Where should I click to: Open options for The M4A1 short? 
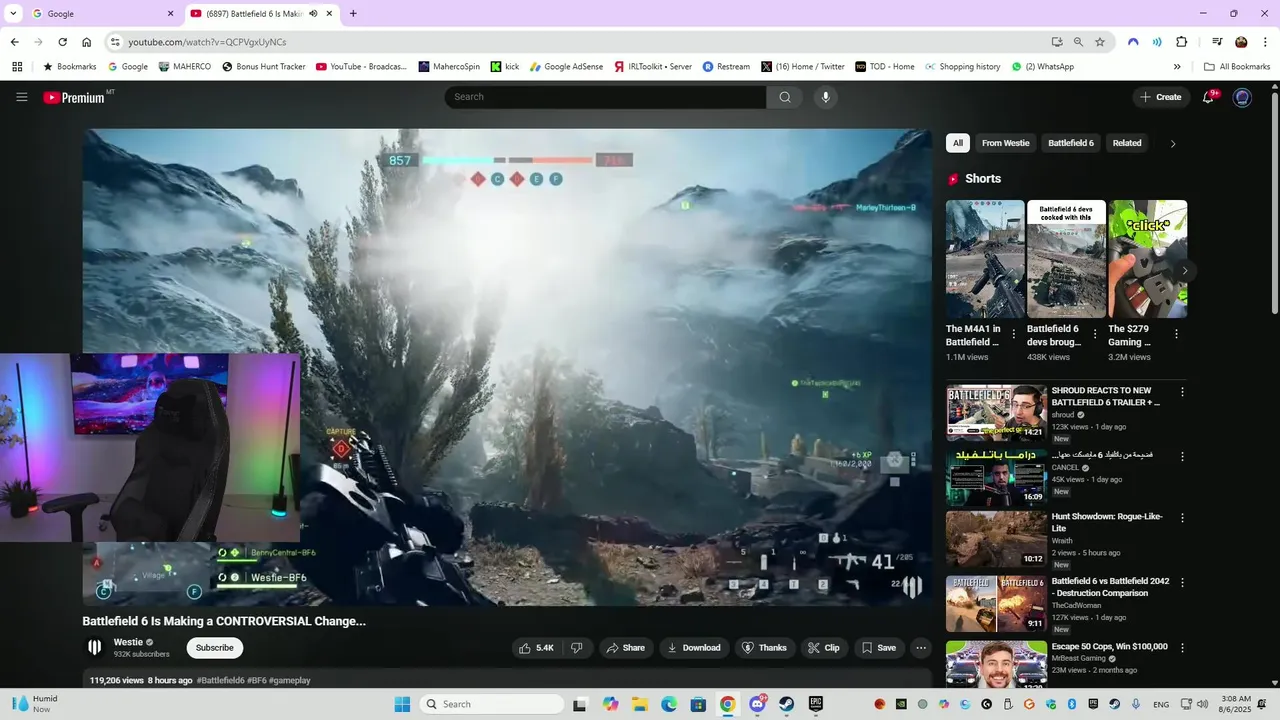pyautogui.click(x=1013, y=334)
